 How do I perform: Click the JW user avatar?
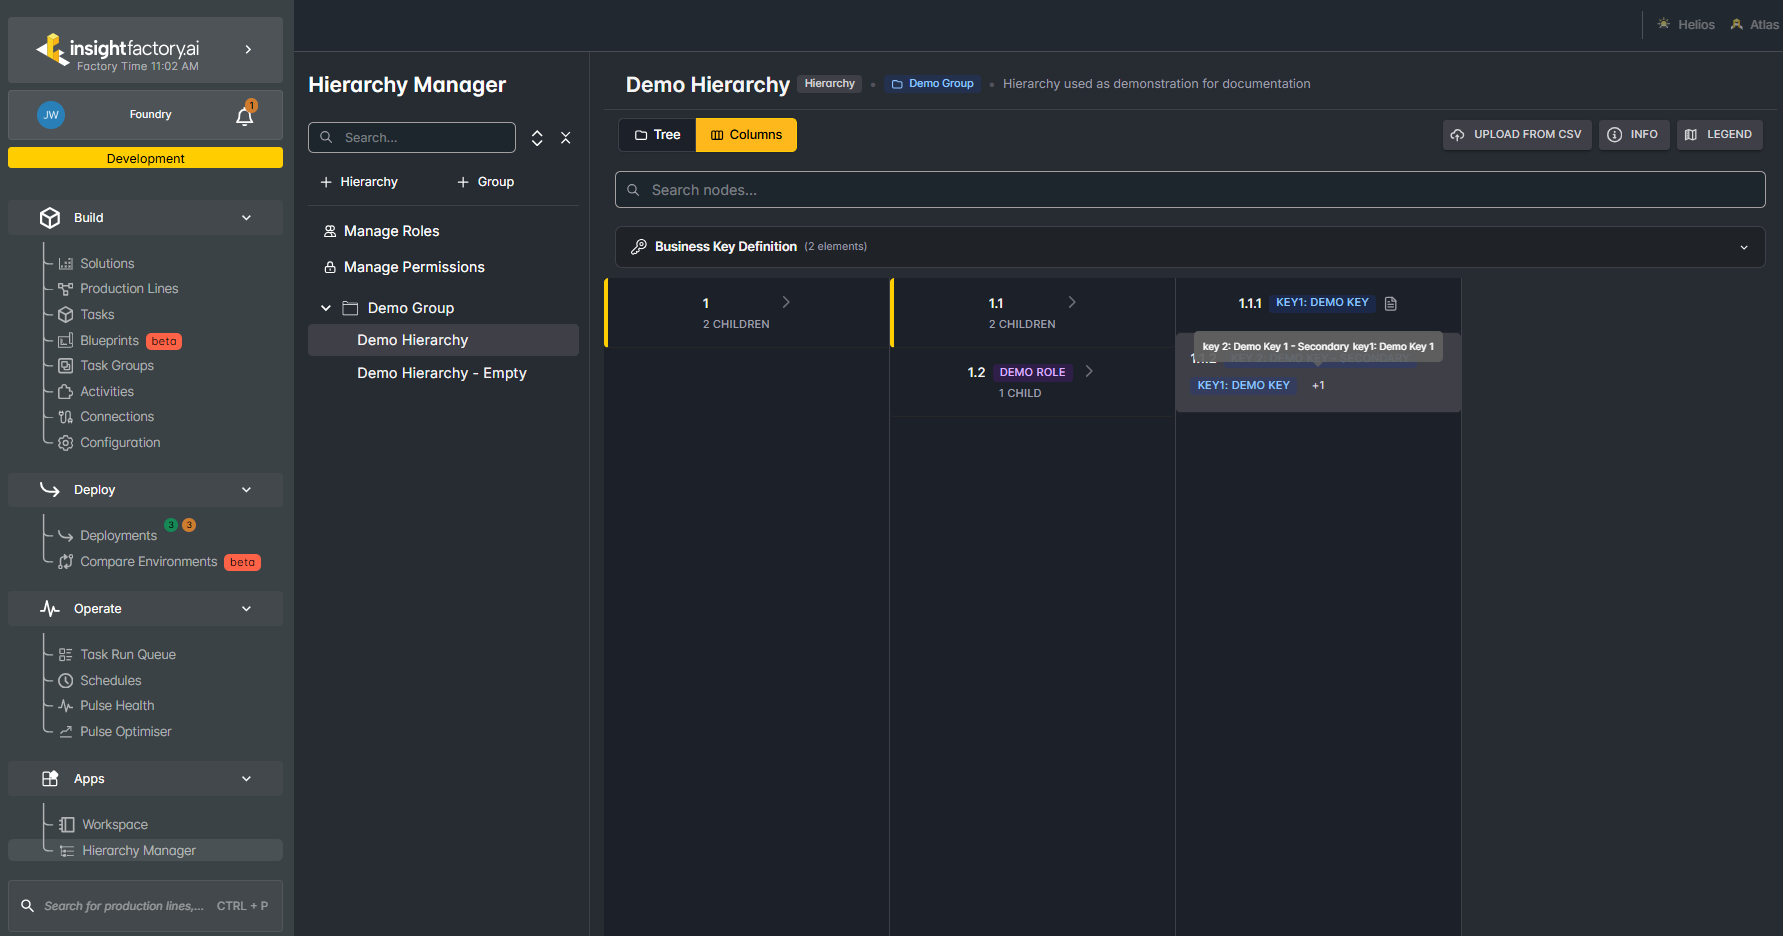pos(51,115)
